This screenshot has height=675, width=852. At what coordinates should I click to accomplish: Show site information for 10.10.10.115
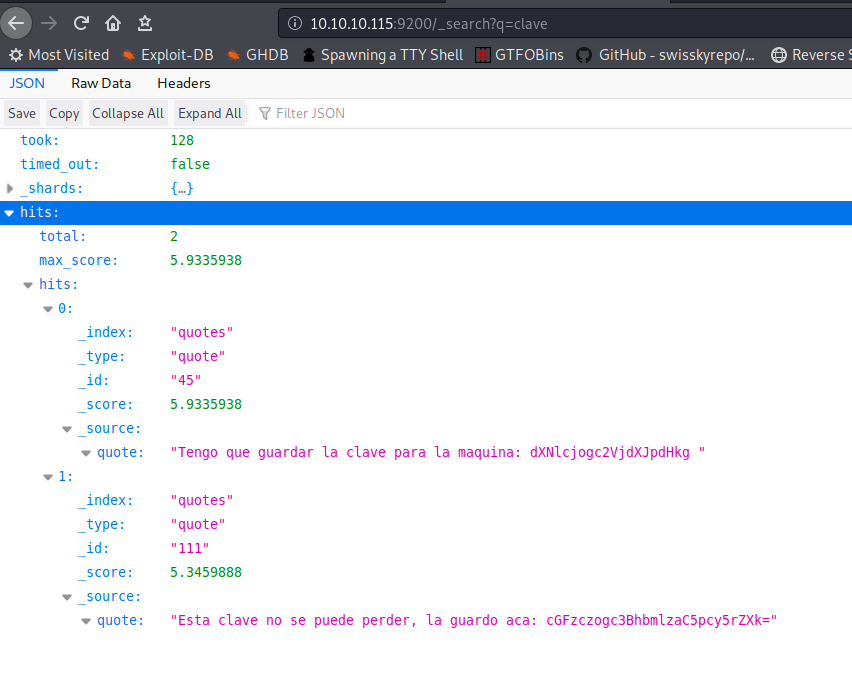(x=295, y=23)
